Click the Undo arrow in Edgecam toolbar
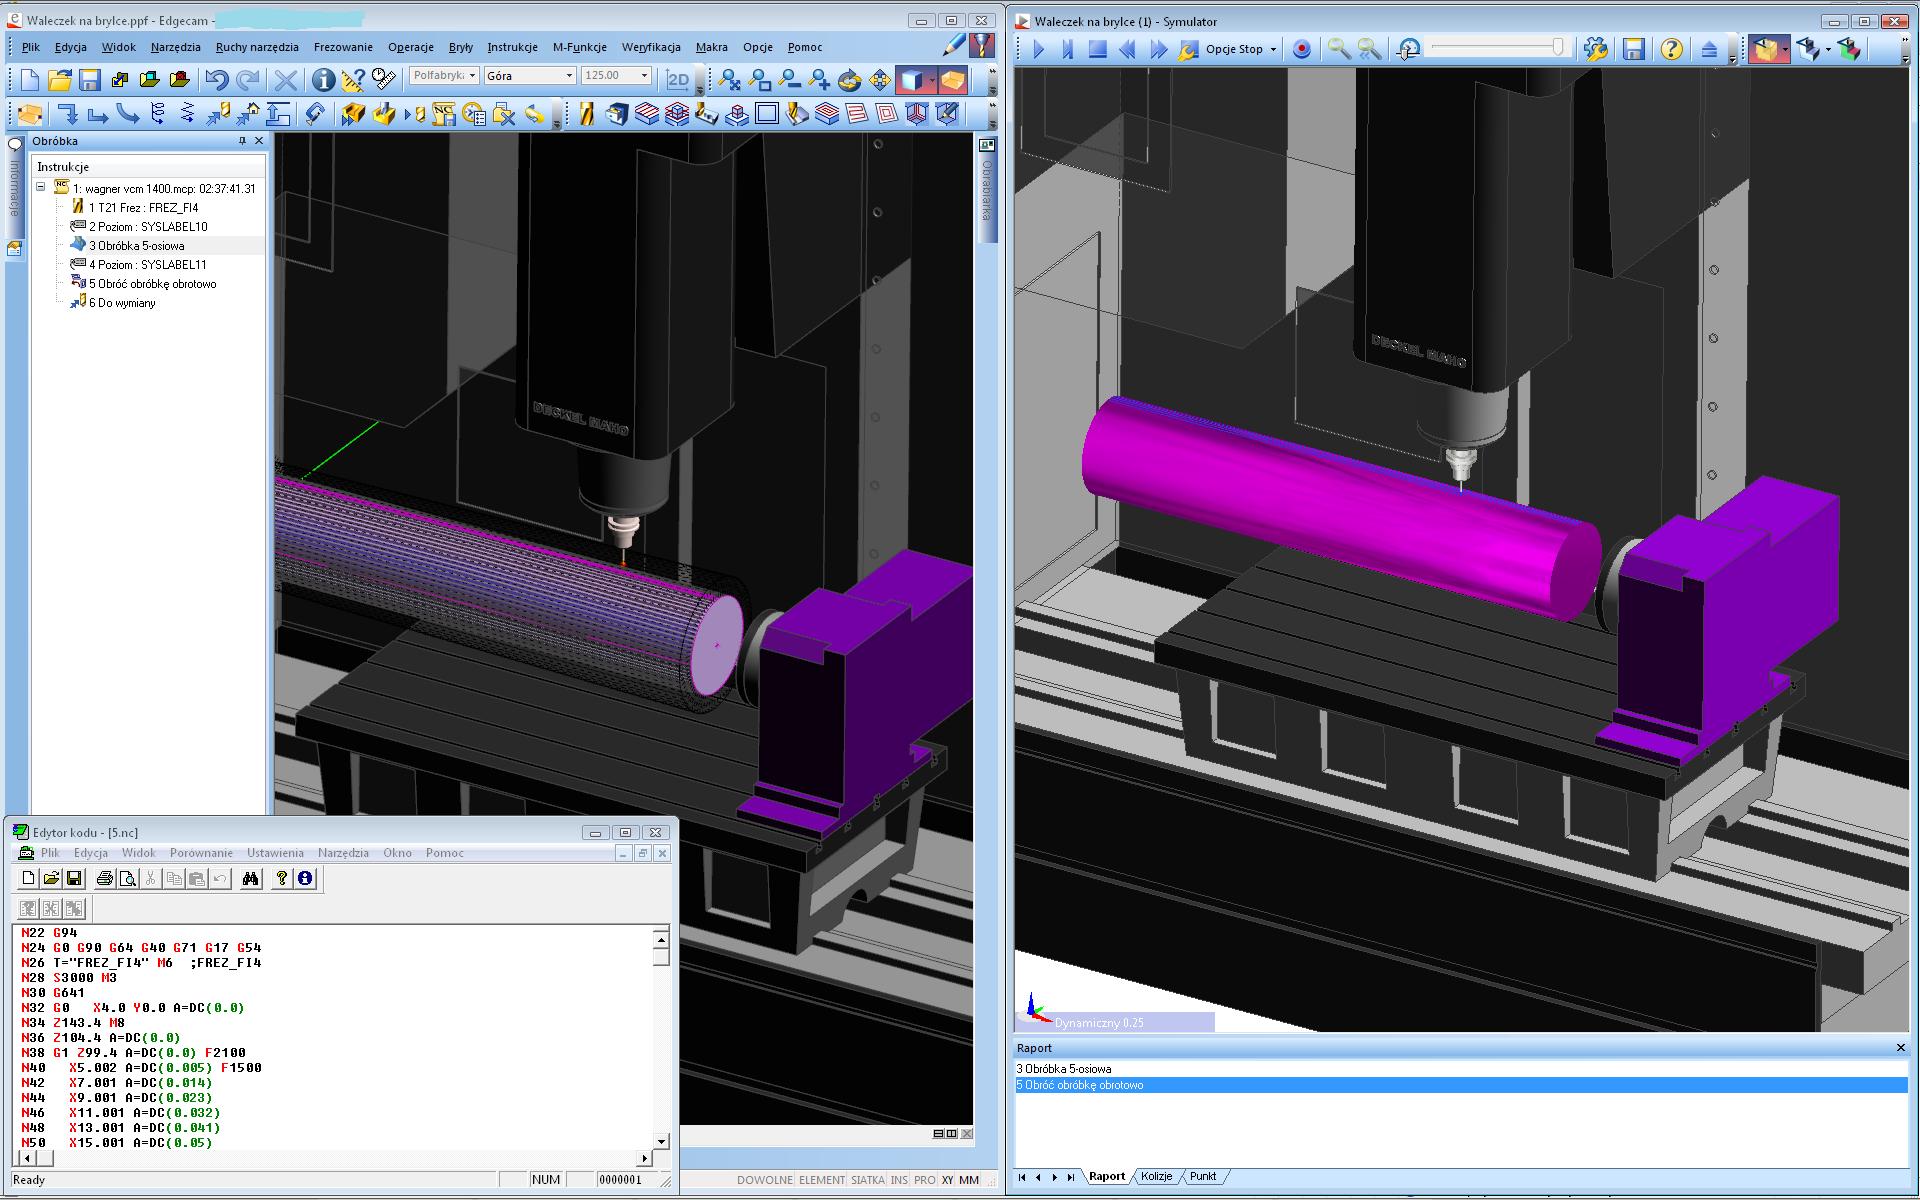This screenshot has width=1920, height=1200. [x=216, y=80]
